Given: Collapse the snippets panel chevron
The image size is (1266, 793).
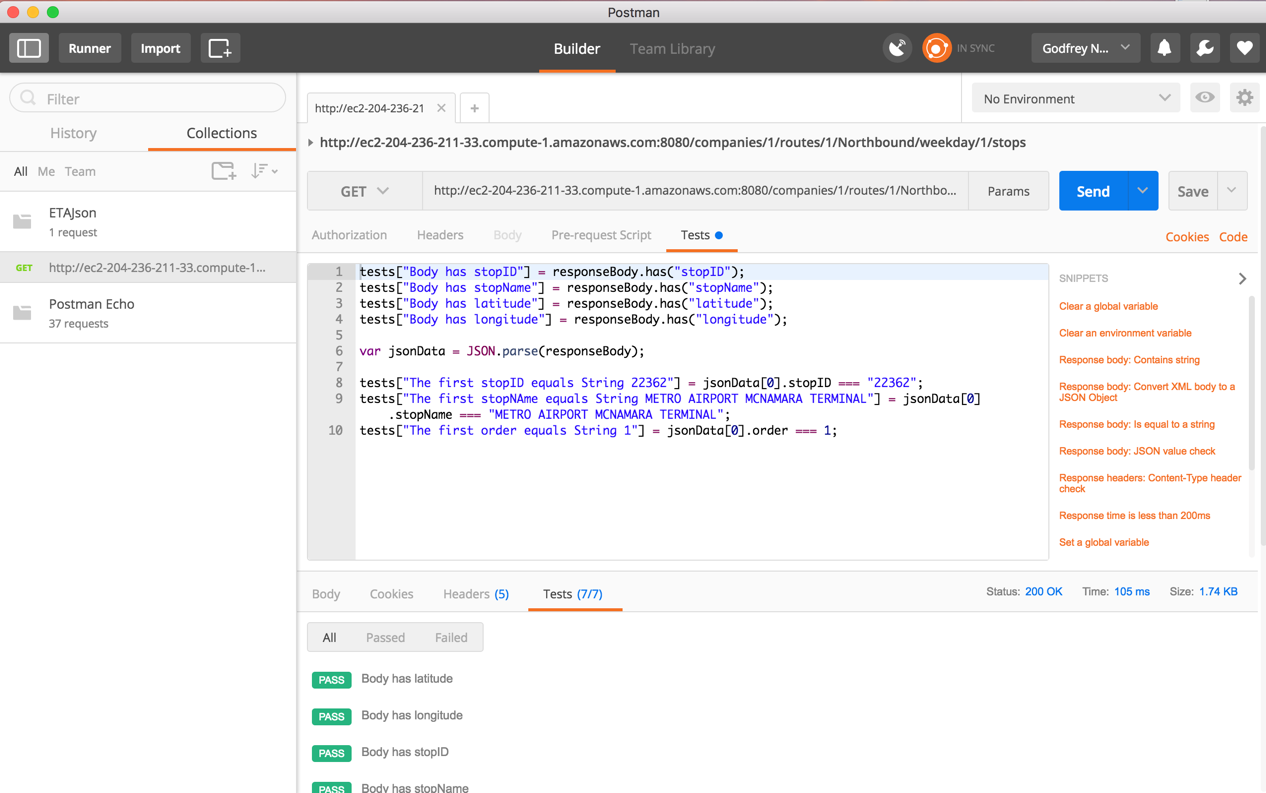Looking at the screenshot, I should (1242, 279).
